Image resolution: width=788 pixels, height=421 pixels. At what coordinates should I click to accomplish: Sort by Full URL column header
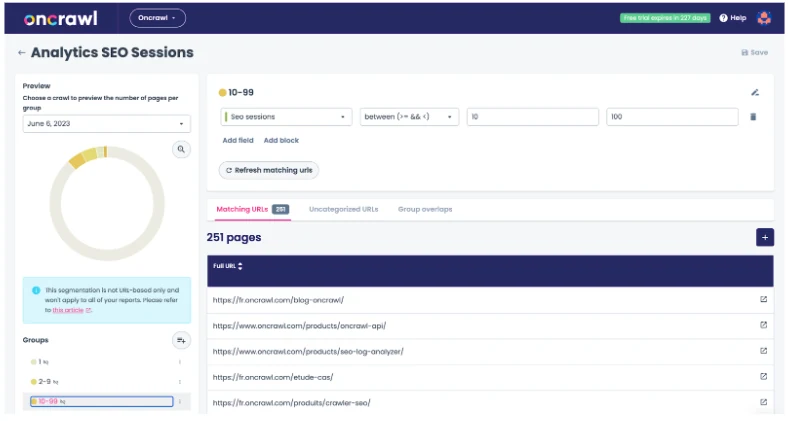click(228, 266)
